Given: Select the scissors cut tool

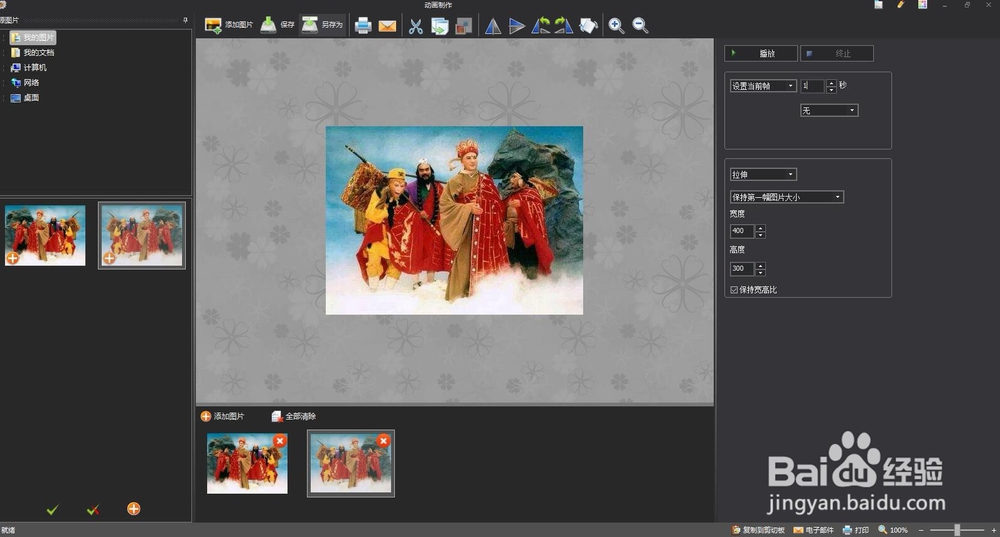Looking at the screenshot, I should (415, 26).
